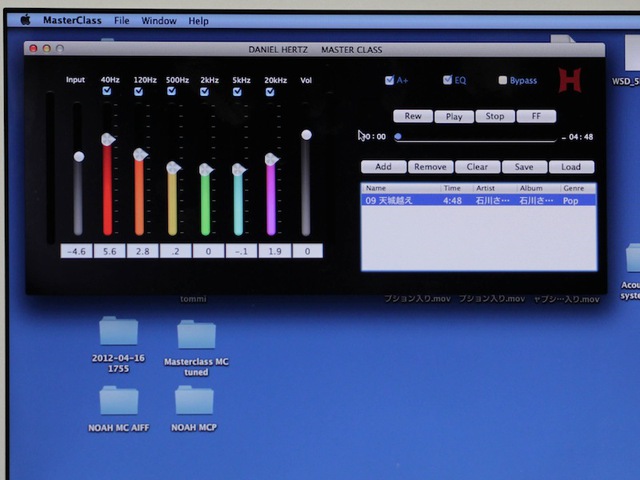Image resolution: width=640 pixels, height=480 pixels.
Task: Click the elapsed time 0:00 label
Action: (375, 136)
